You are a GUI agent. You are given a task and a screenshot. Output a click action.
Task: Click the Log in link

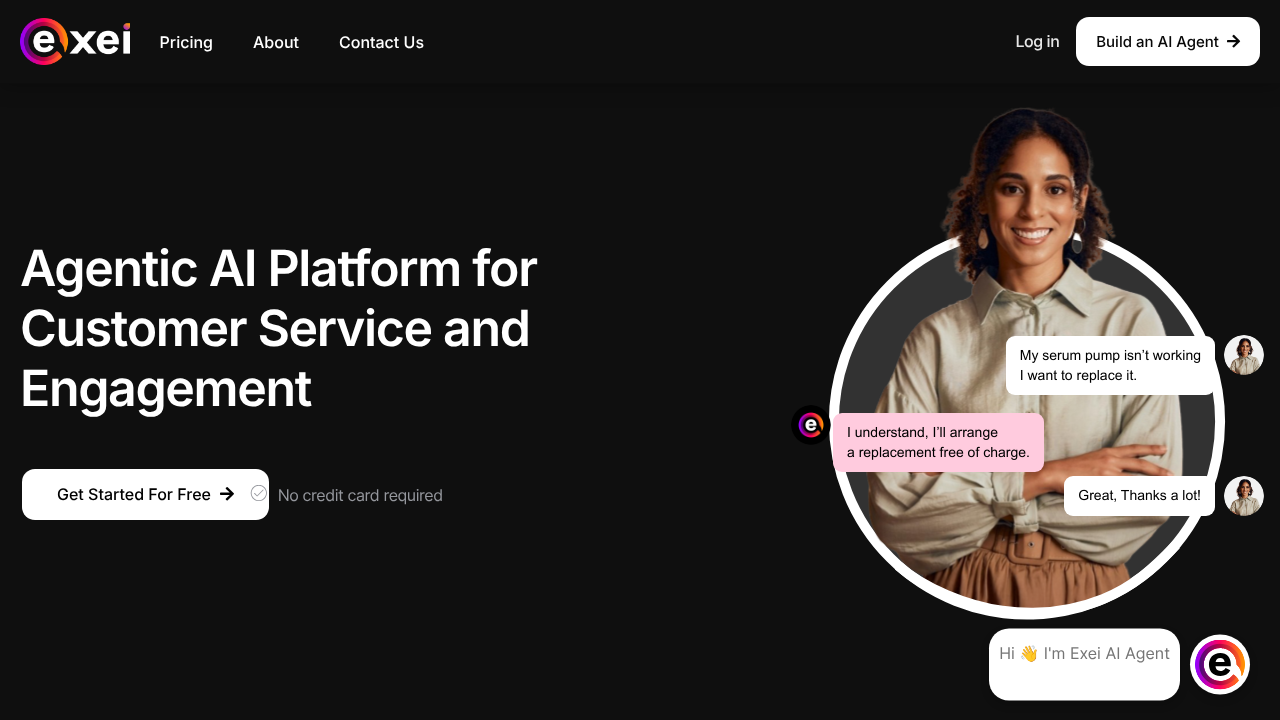[1037, 42]
